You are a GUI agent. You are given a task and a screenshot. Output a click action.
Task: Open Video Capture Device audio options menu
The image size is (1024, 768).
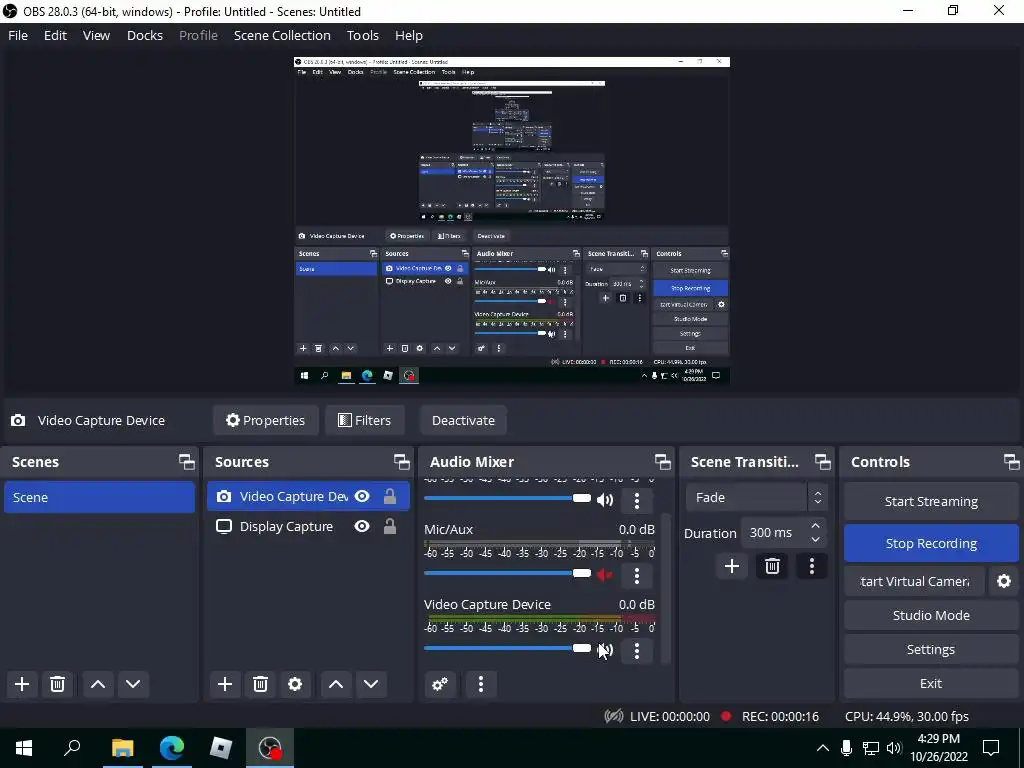tap(637, 650)
